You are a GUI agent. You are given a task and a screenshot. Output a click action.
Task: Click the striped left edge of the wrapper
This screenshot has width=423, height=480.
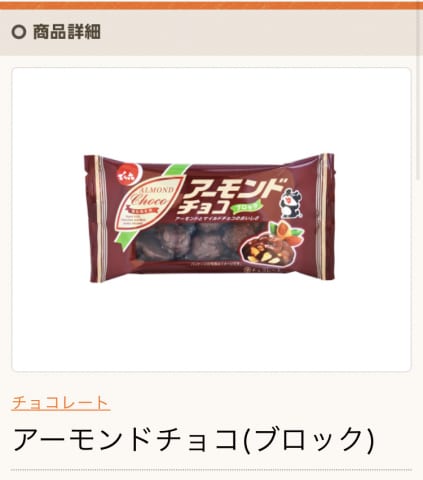pos(97,217)
